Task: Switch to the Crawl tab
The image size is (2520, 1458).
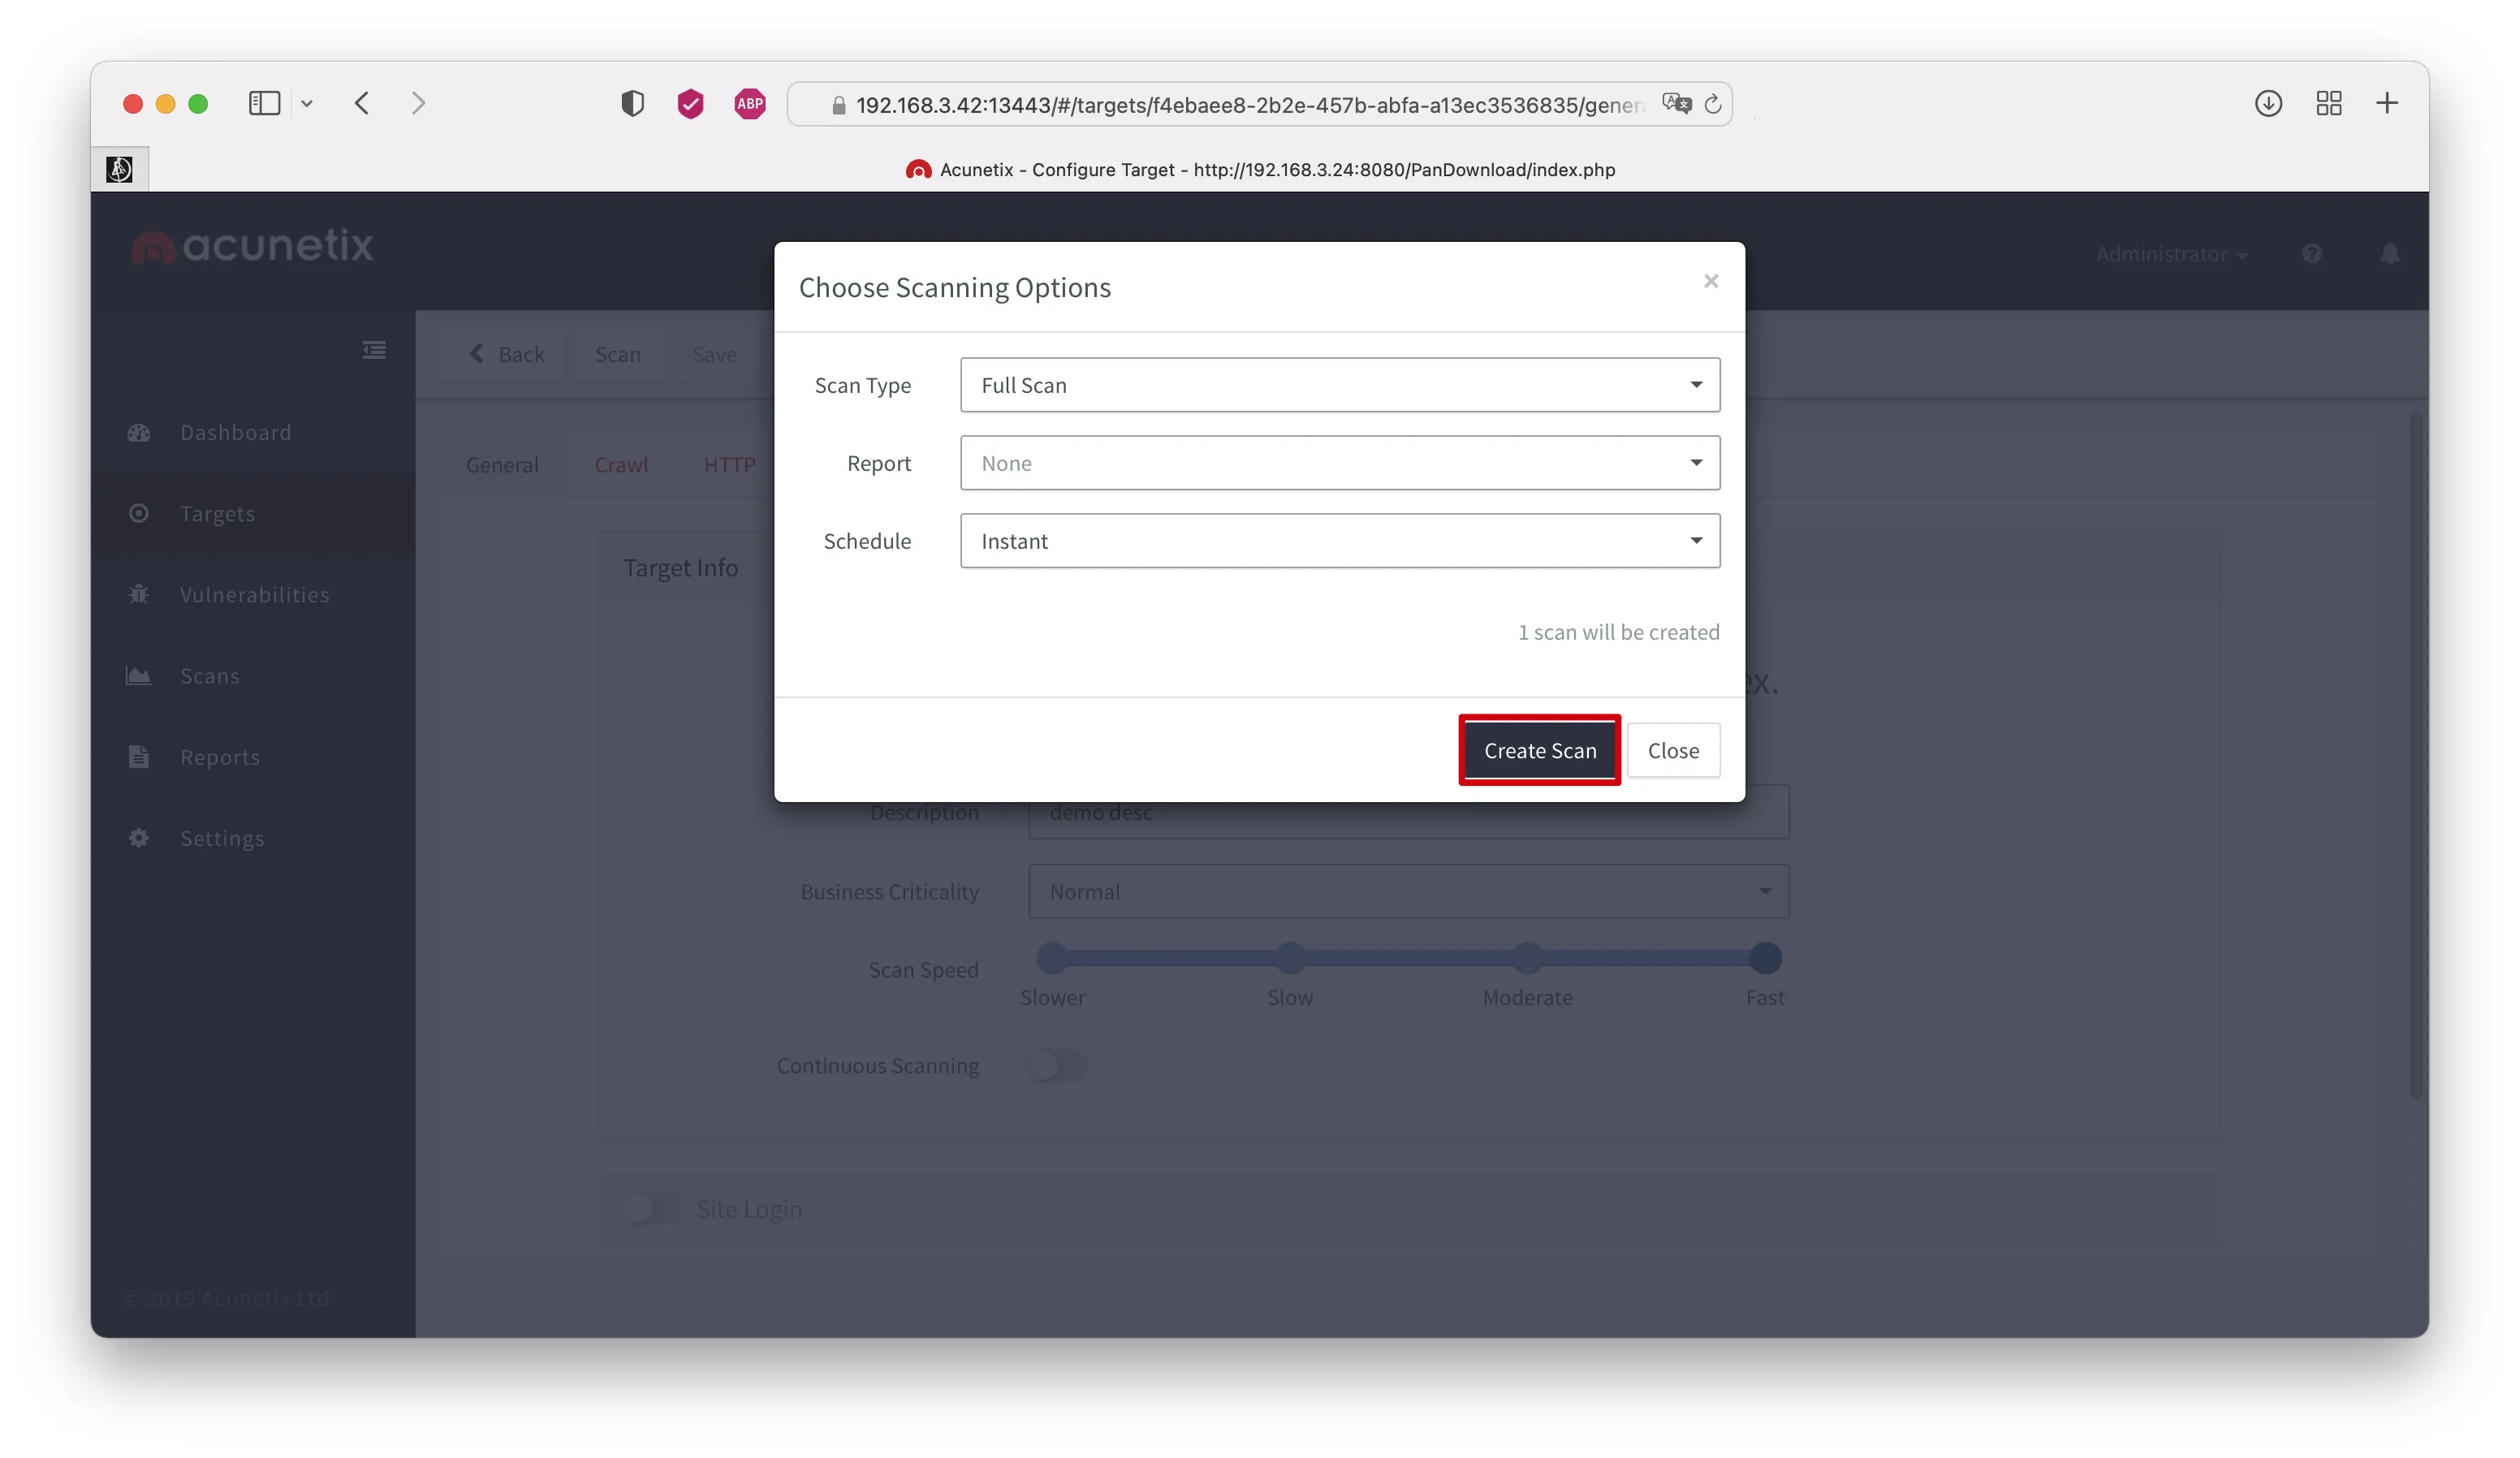Action: pos(621,465)
